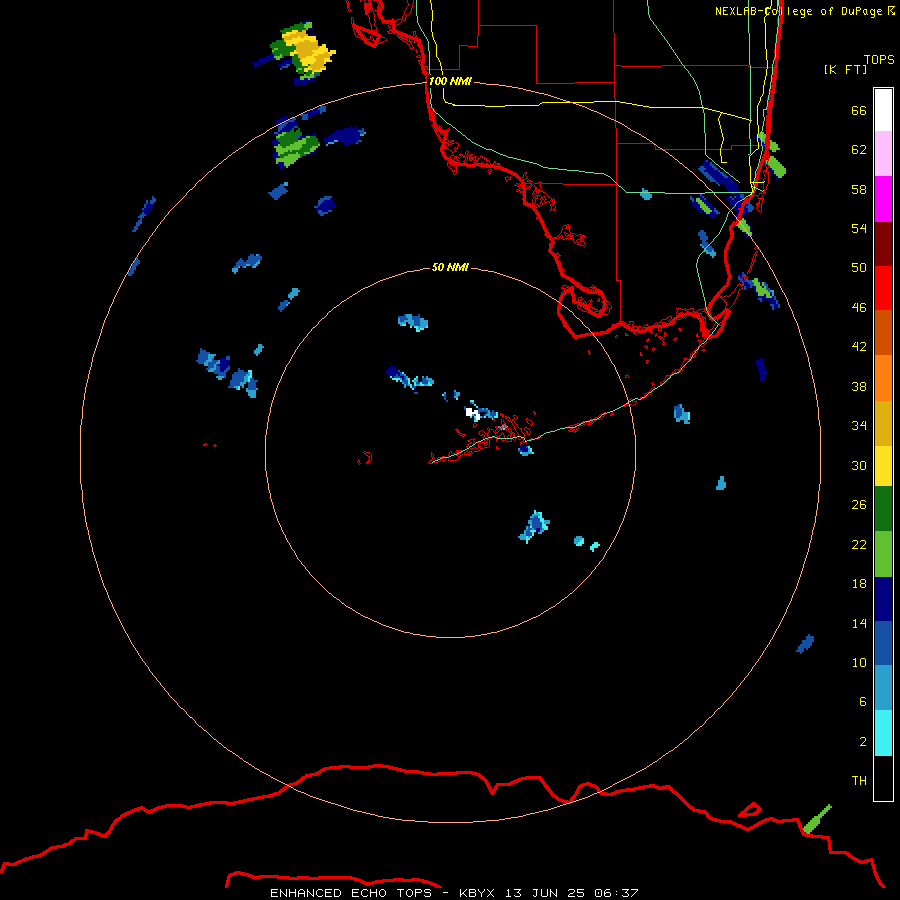Click the light green legend color band

click(x=883, y=554)
